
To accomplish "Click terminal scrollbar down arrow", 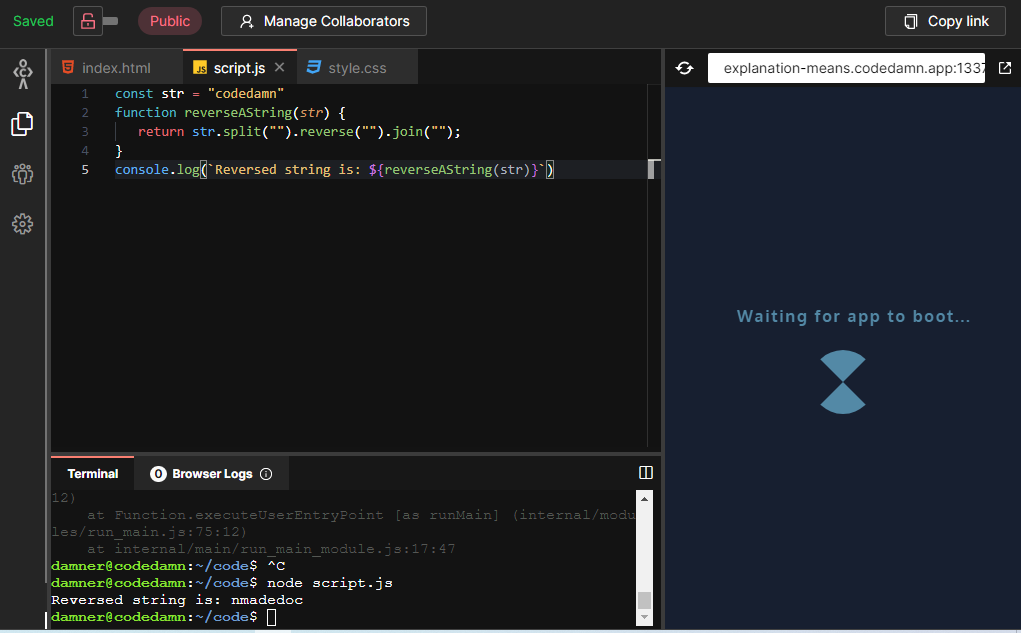I will [644, 617].
